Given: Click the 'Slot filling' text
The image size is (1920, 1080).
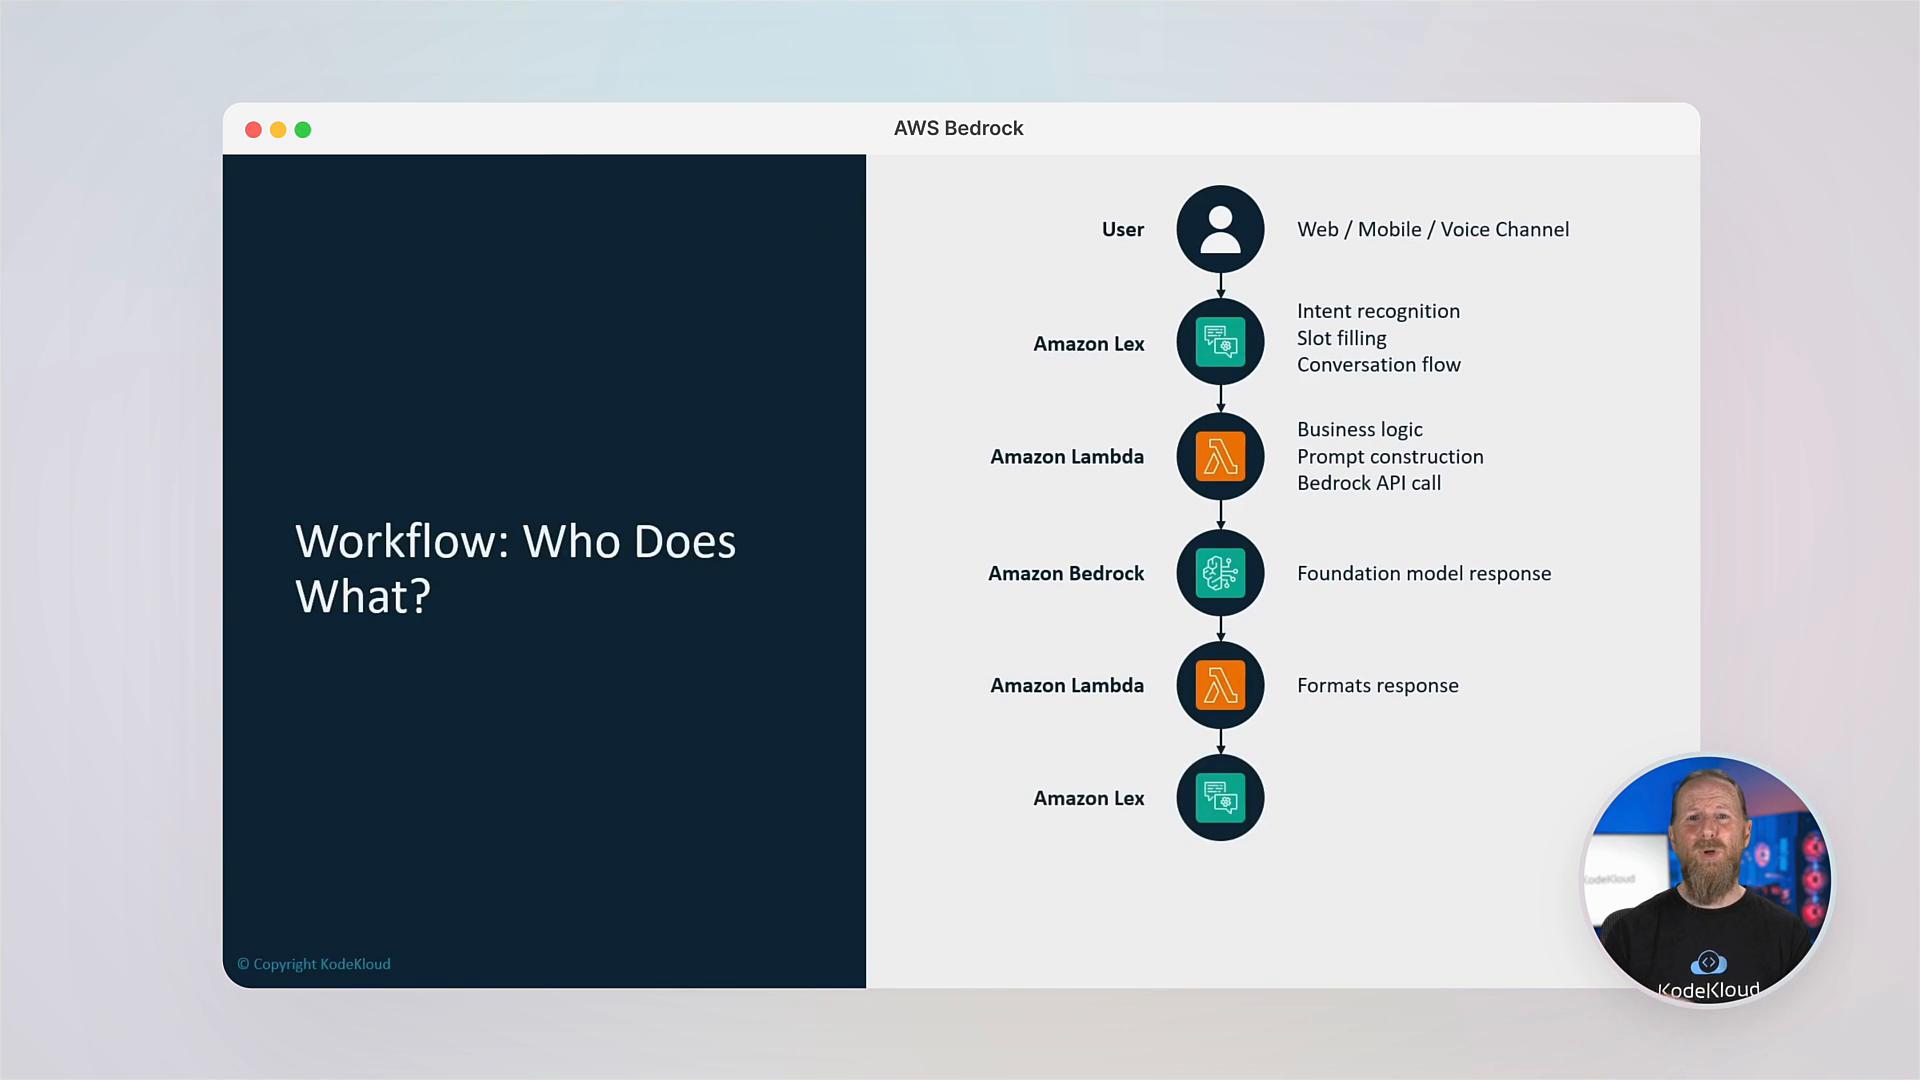Looking at the screenshot, I should (x=1341, y=338).
